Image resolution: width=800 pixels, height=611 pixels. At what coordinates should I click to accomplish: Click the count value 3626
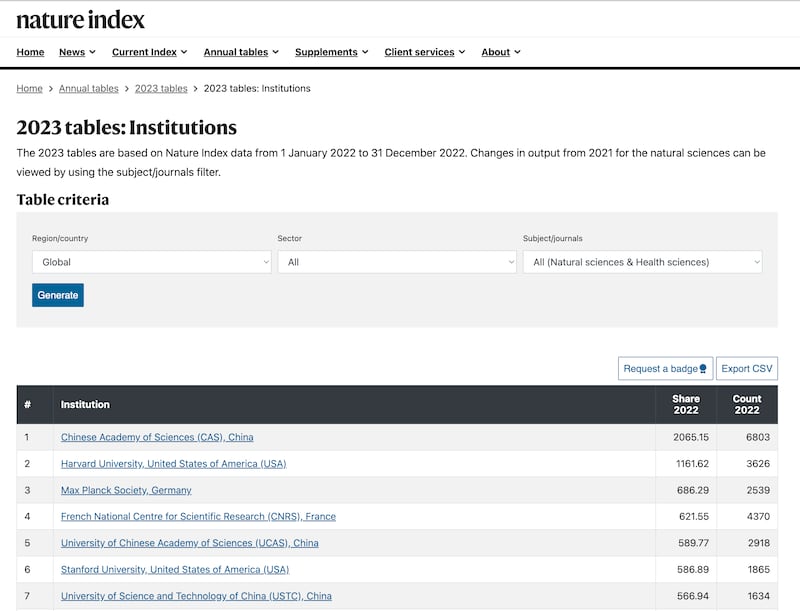758,464
